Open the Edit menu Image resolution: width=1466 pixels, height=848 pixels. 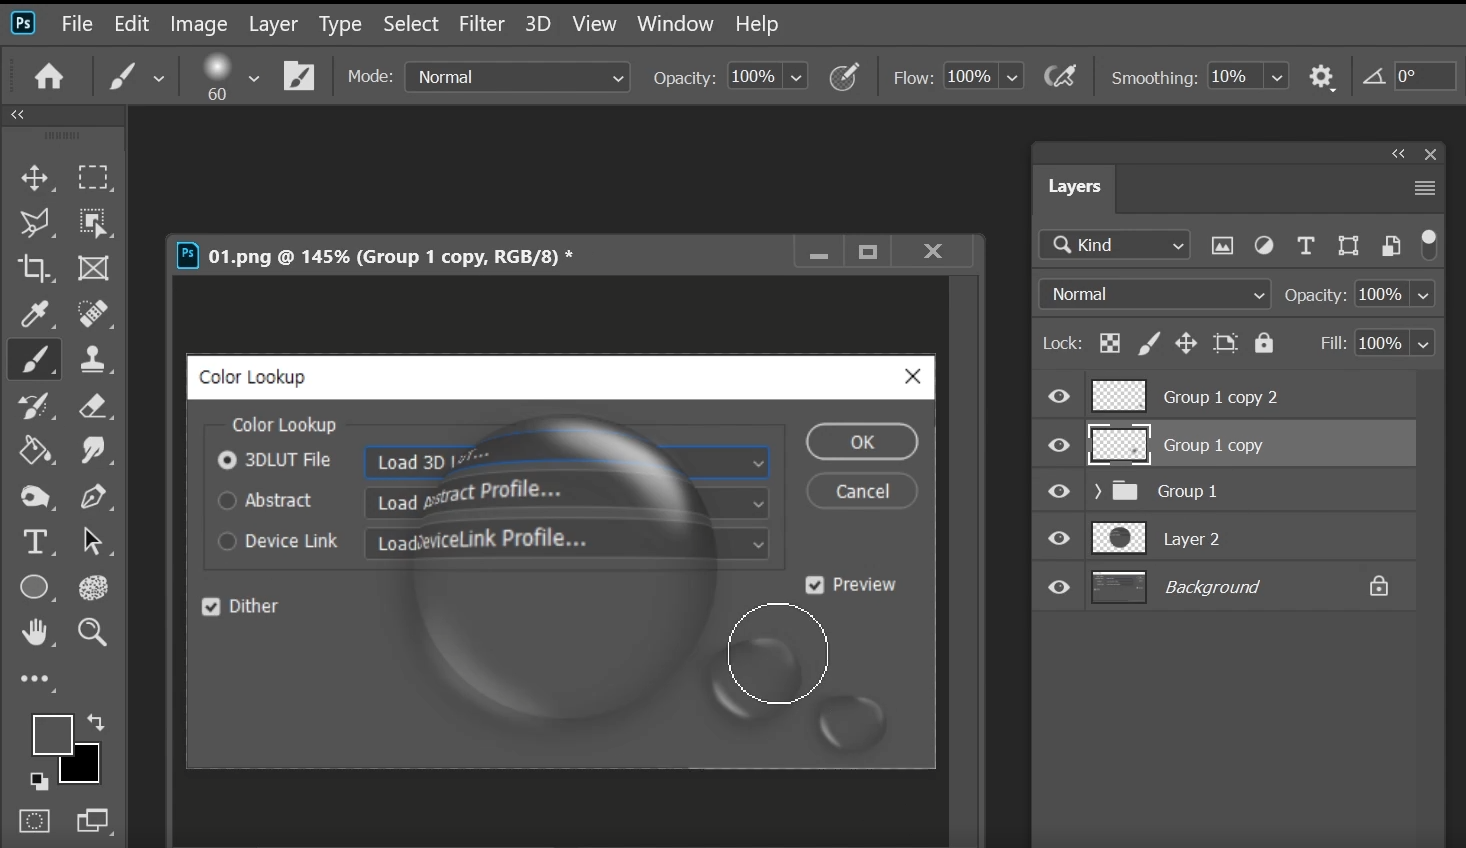131,24
